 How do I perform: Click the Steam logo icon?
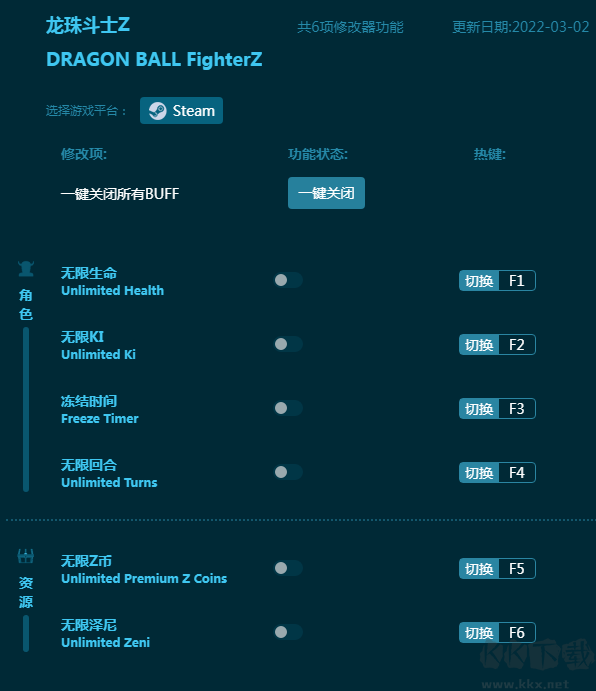click(x=157, y=111)
